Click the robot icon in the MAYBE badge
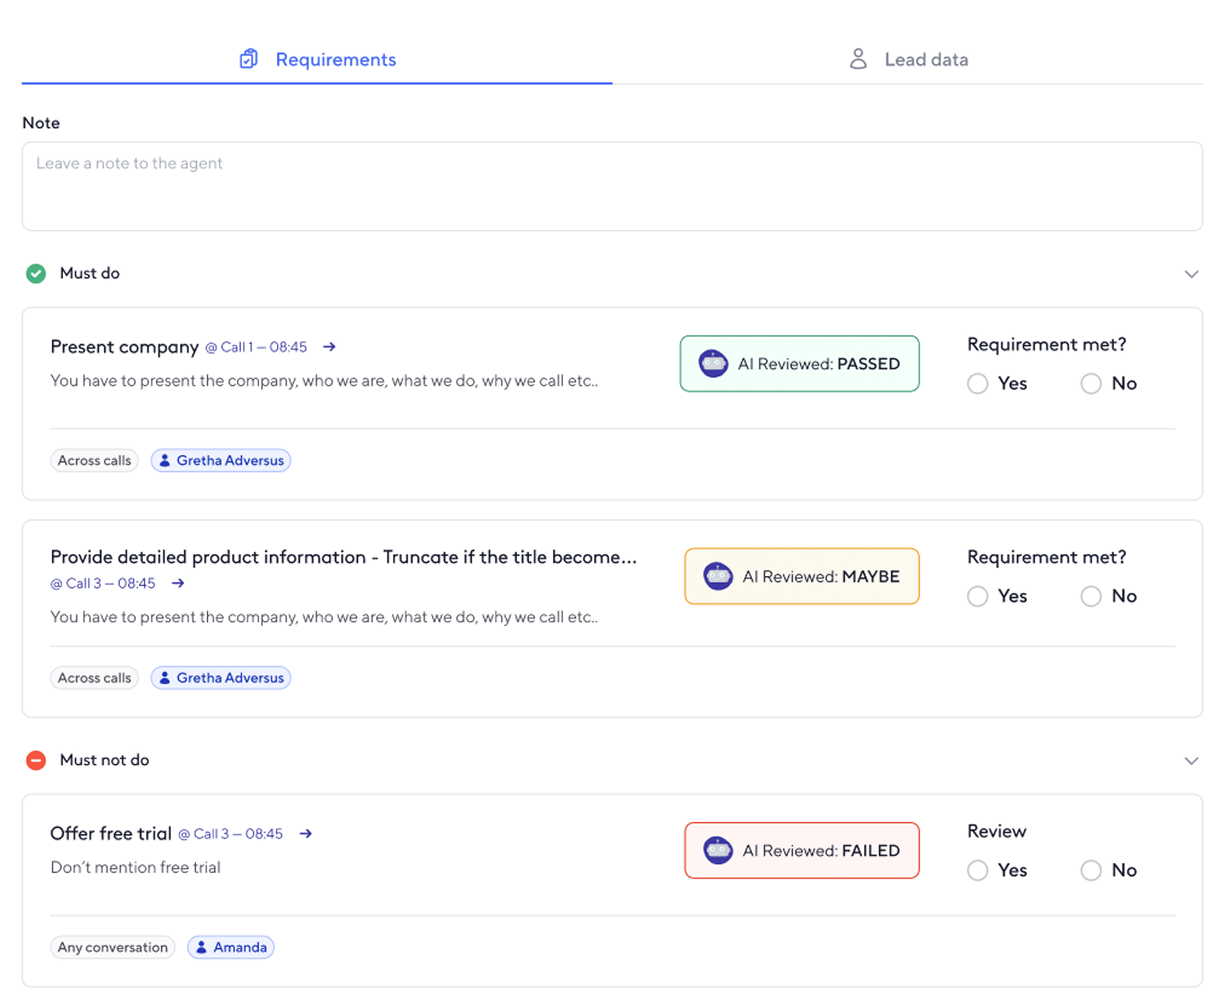1231x1000 pixels. (718, 577)
